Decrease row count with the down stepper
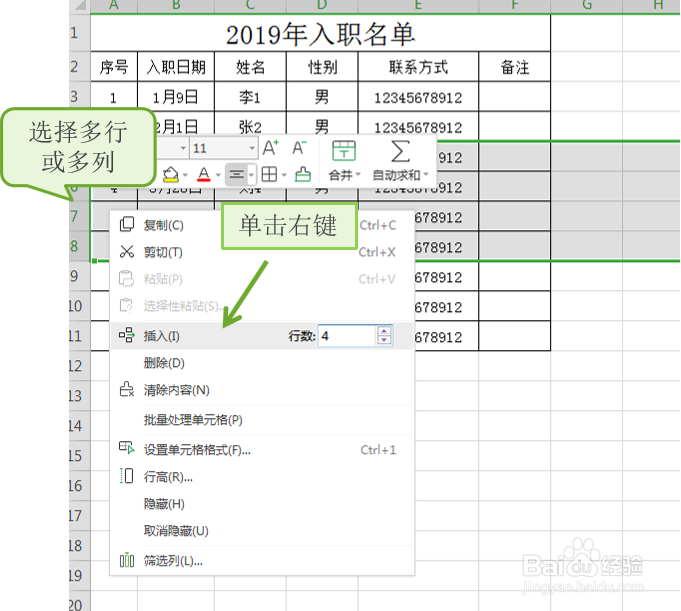This screenshot has width=681, height=611. click(x=384, y=340)
